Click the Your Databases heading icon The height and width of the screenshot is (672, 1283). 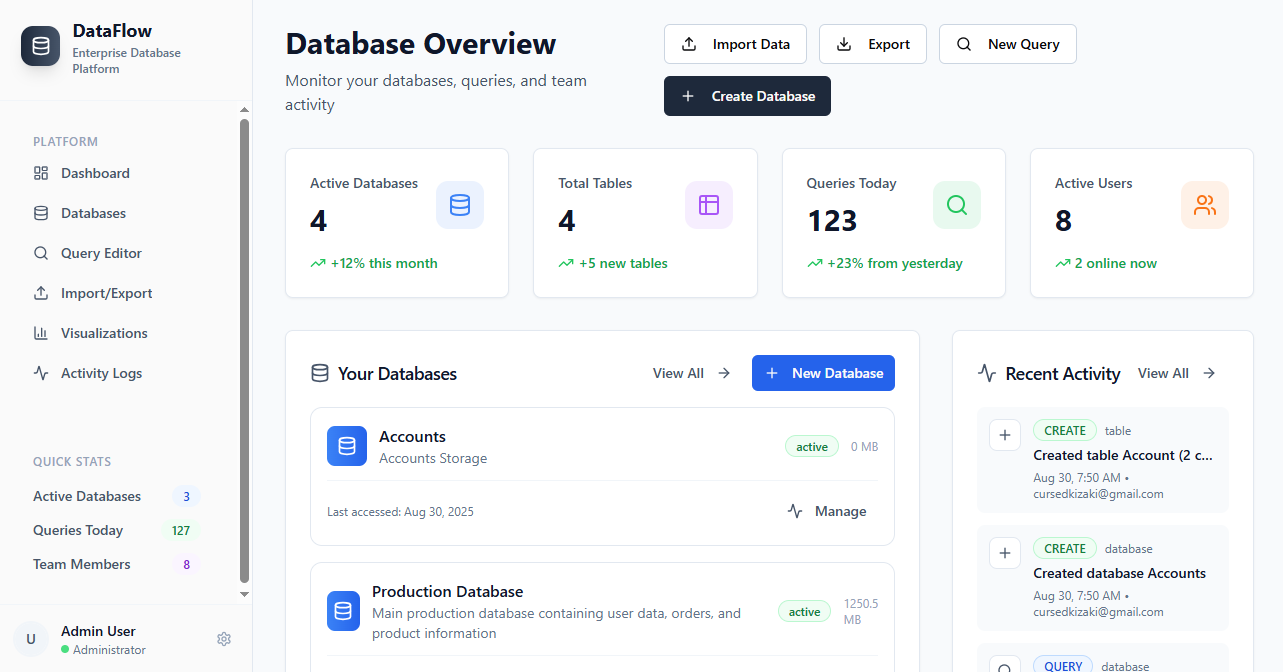coord(320,373)
